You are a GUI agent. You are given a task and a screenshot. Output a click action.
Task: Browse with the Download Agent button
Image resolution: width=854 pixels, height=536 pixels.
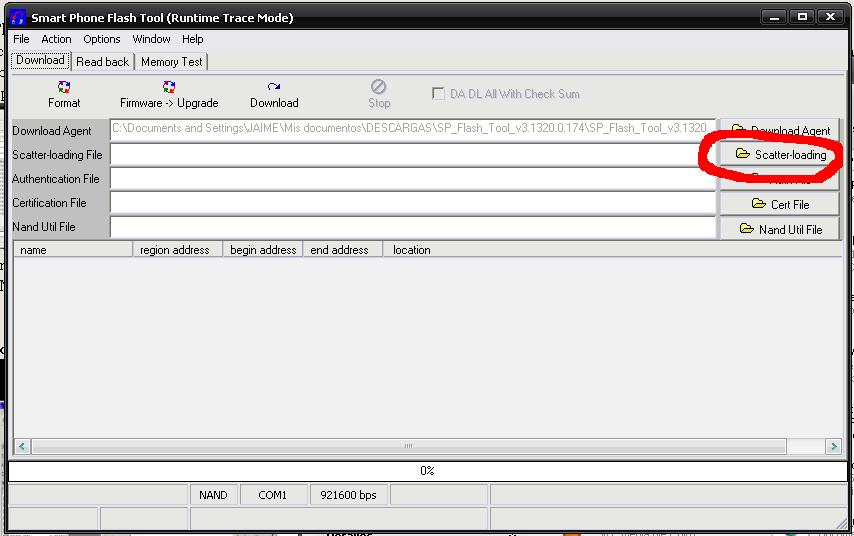tap(779, 130)
